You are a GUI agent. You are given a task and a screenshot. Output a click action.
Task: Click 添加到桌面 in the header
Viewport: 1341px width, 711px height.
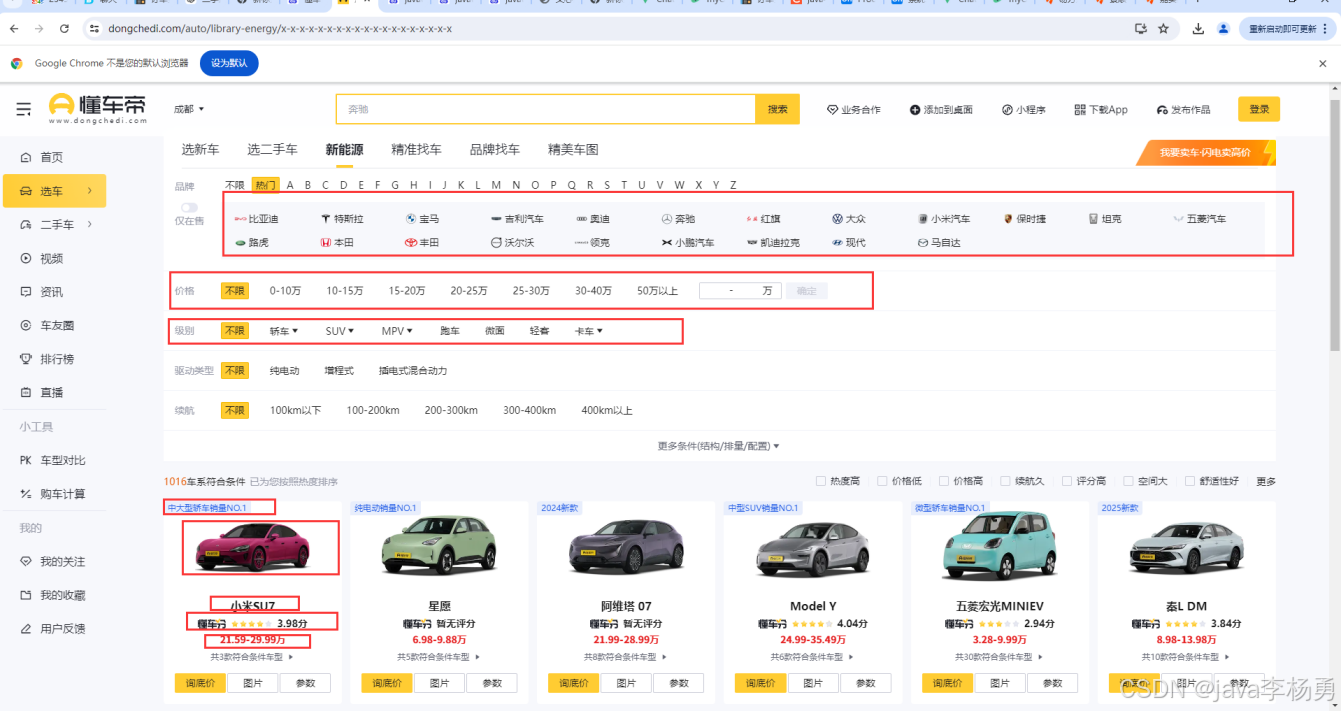pyautogui.click(x=941, y=110)
